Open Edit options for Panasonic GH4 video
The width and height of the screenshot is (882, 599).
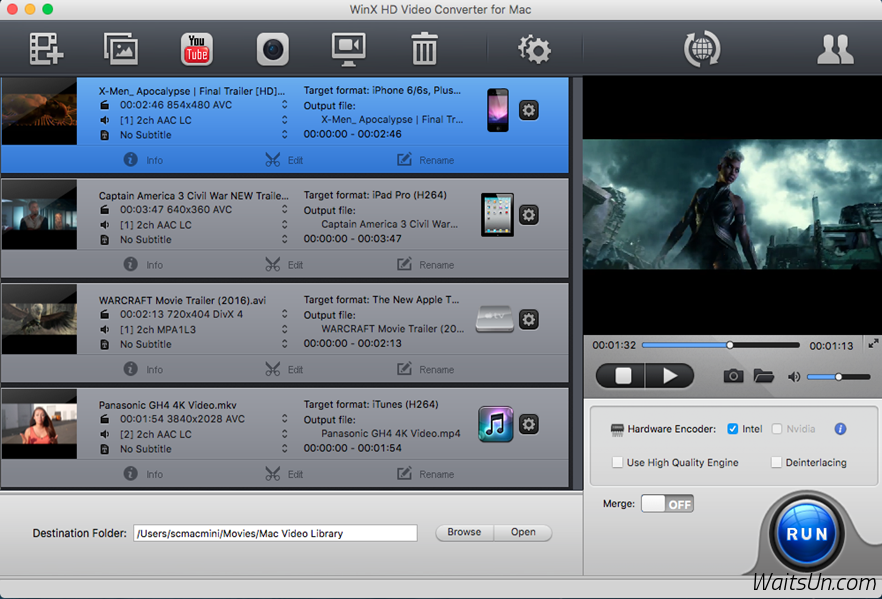pos(282,473)
